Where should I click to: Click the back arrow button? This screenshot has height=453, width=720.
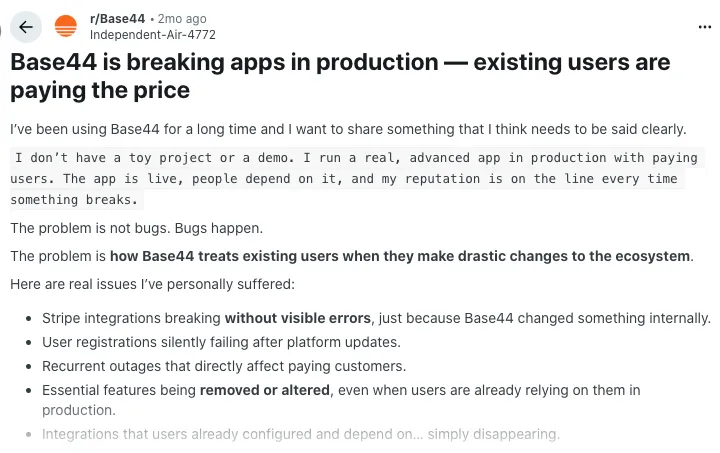click(x=25, y=27)
